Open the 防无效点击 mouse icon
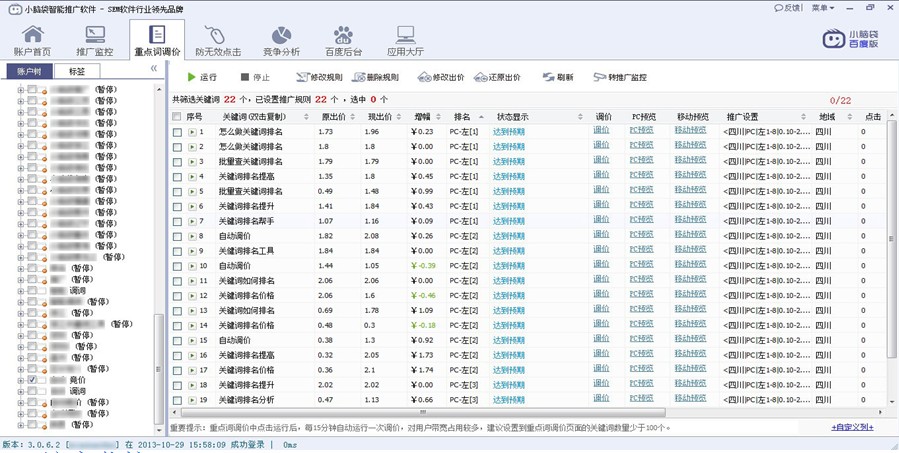 point(217,40)
